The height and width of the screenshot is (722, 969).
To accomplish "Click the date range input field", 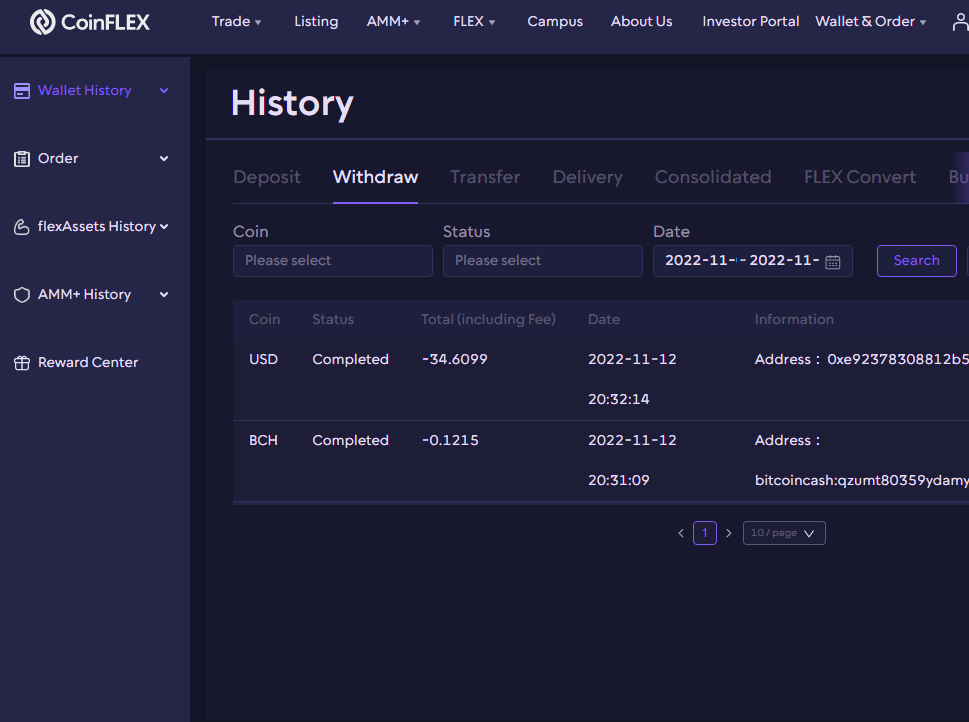I will point(753,261).
